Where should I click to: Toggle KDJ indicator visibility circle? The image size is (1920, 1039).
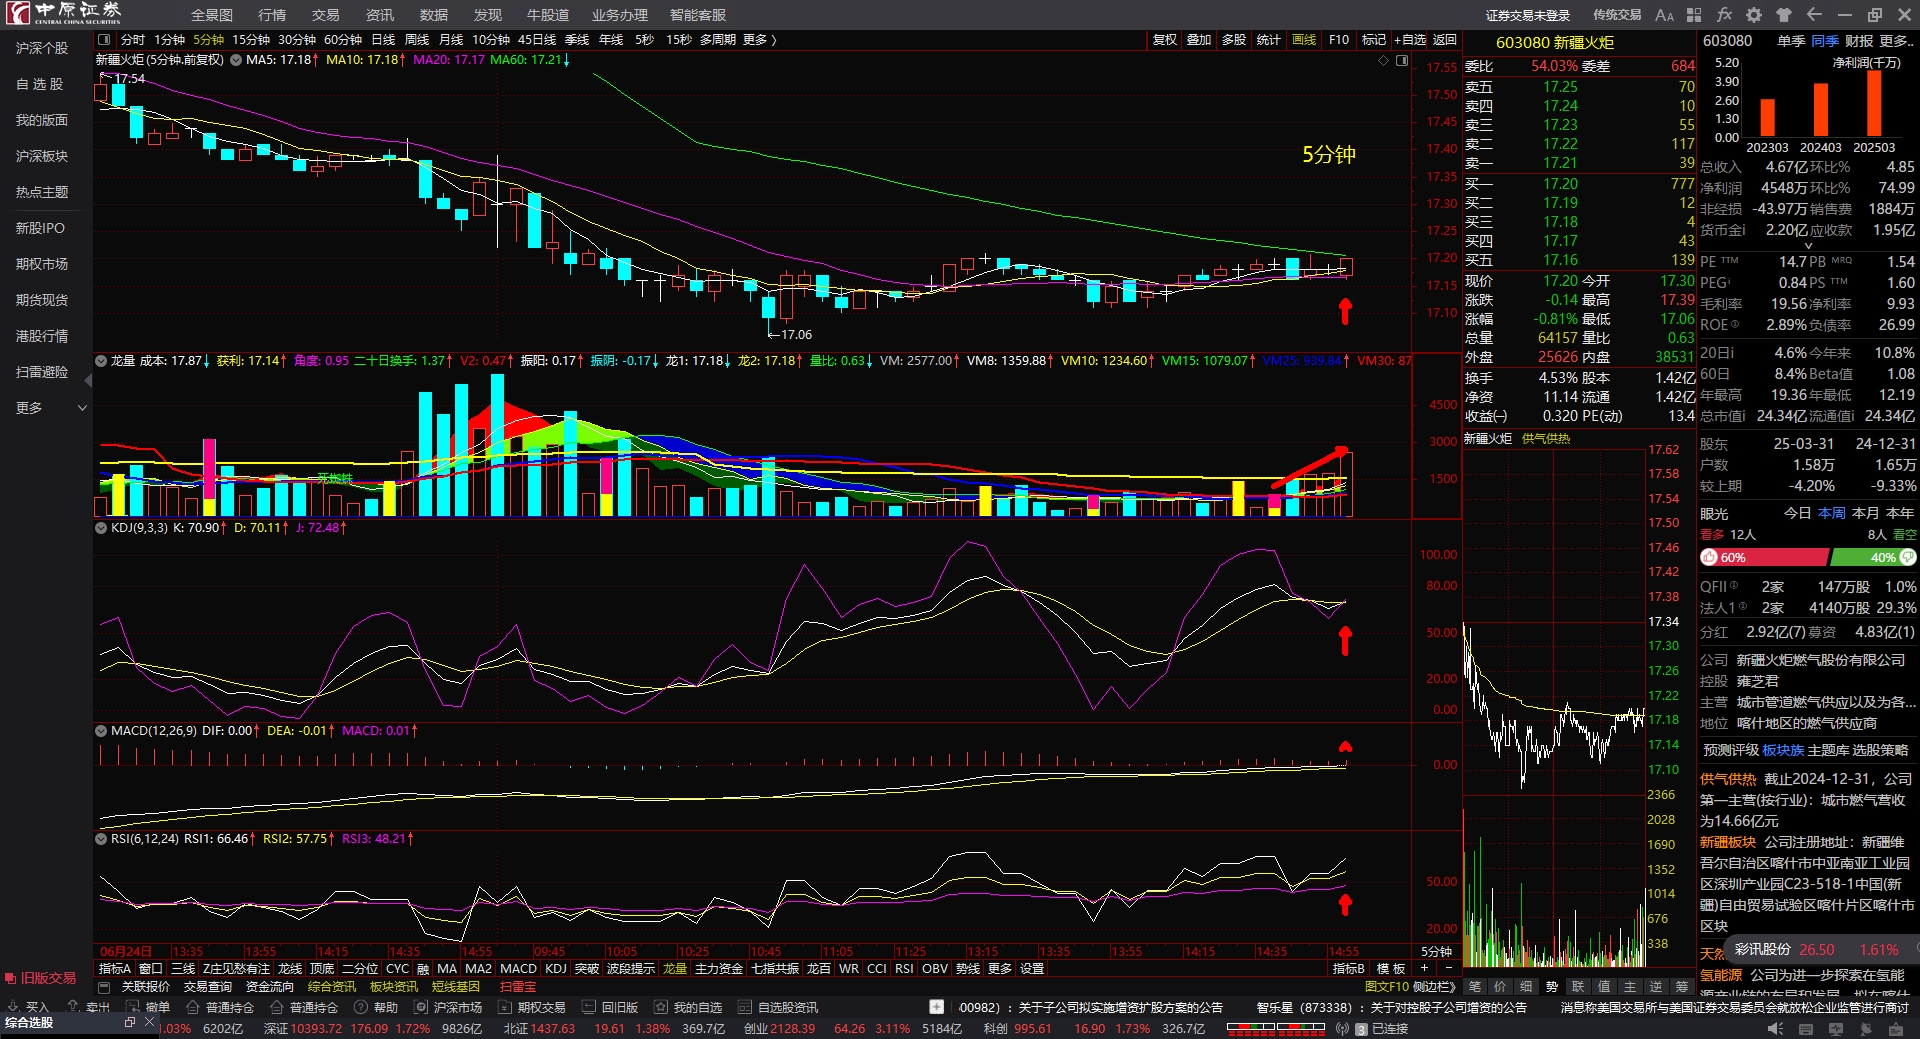pyautogui.click(x=101, y=528)
